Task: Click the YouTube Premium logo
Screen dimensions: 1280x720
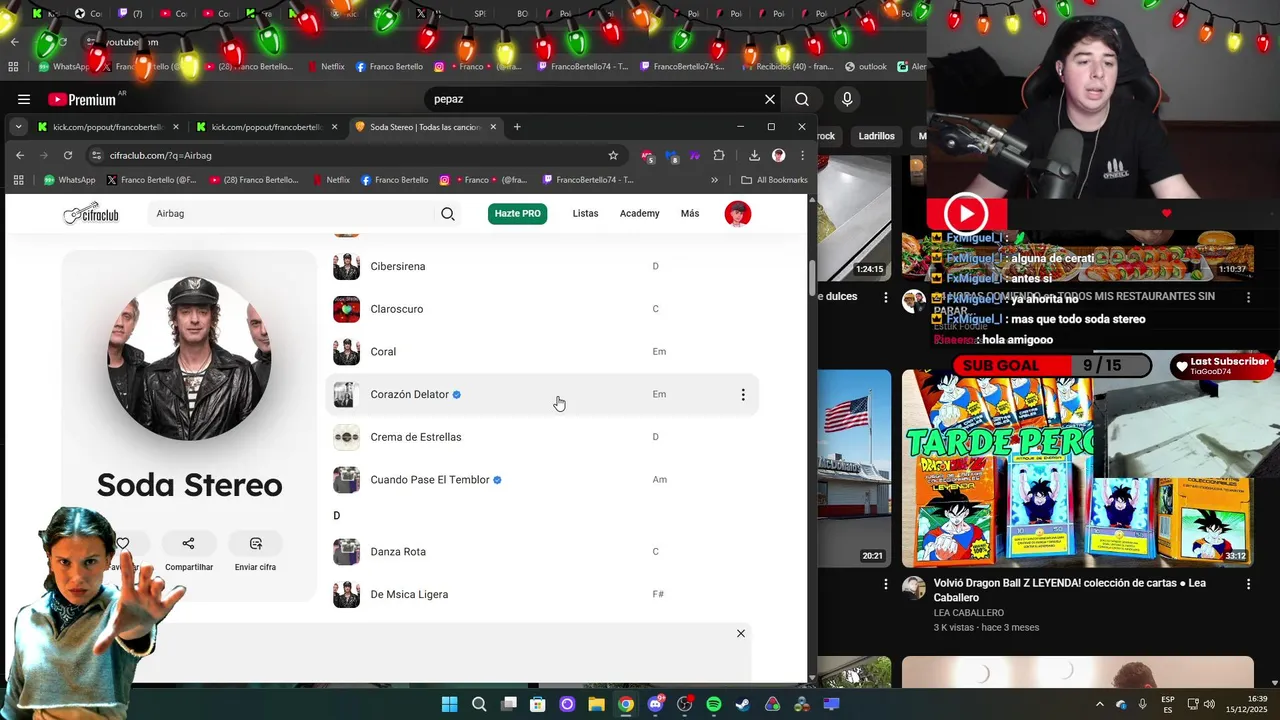Action: tap(82, 99)
